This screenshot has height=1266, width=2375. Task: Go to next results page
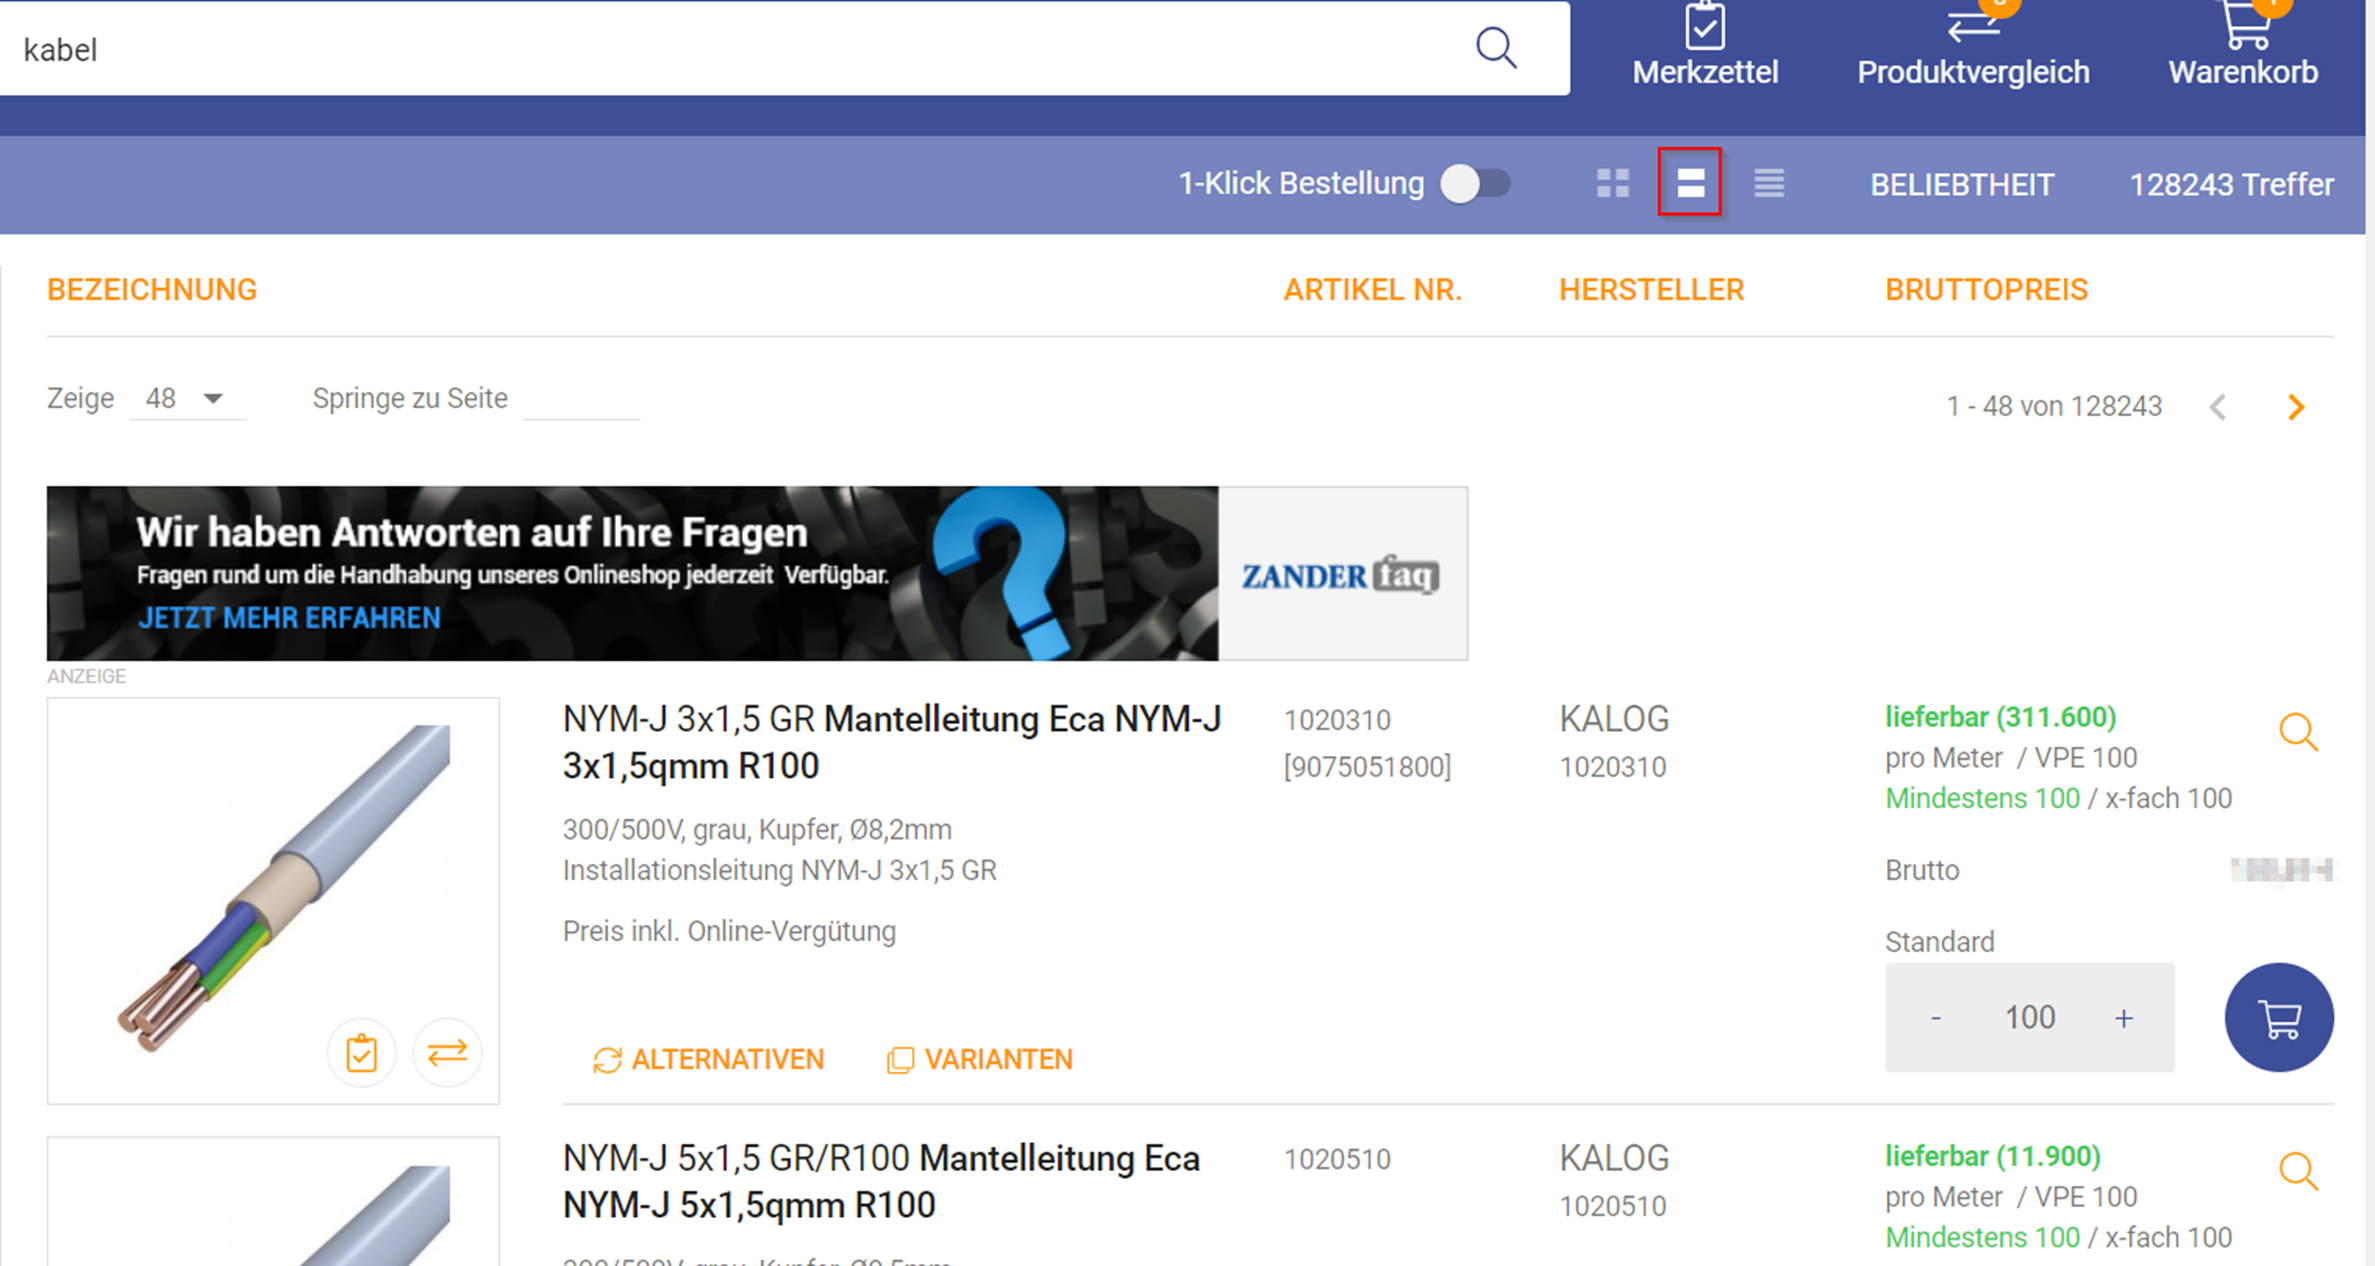tap(2296, 407)
